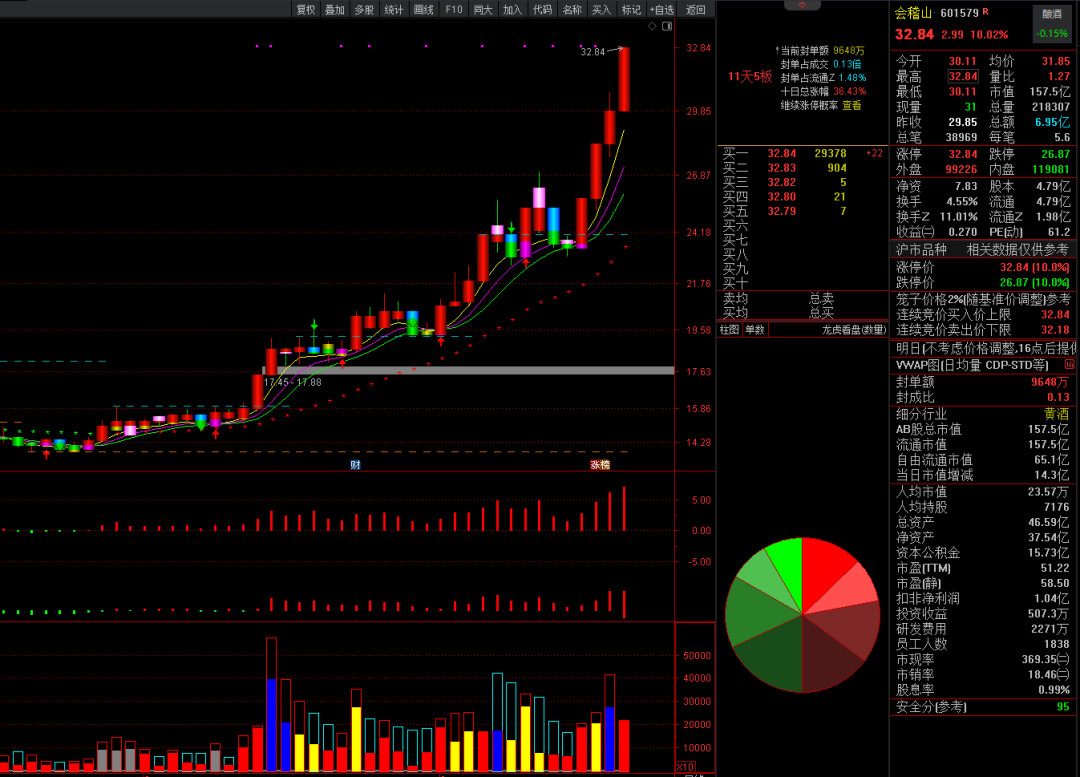Add stock via +自选 button
Screen dimensions: 1080x777
[x=662, y=9]
